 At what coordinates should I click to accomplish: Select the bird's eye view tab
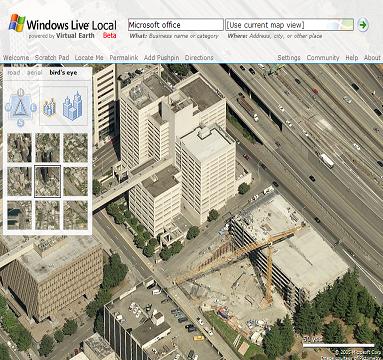[x=63, y=72]
